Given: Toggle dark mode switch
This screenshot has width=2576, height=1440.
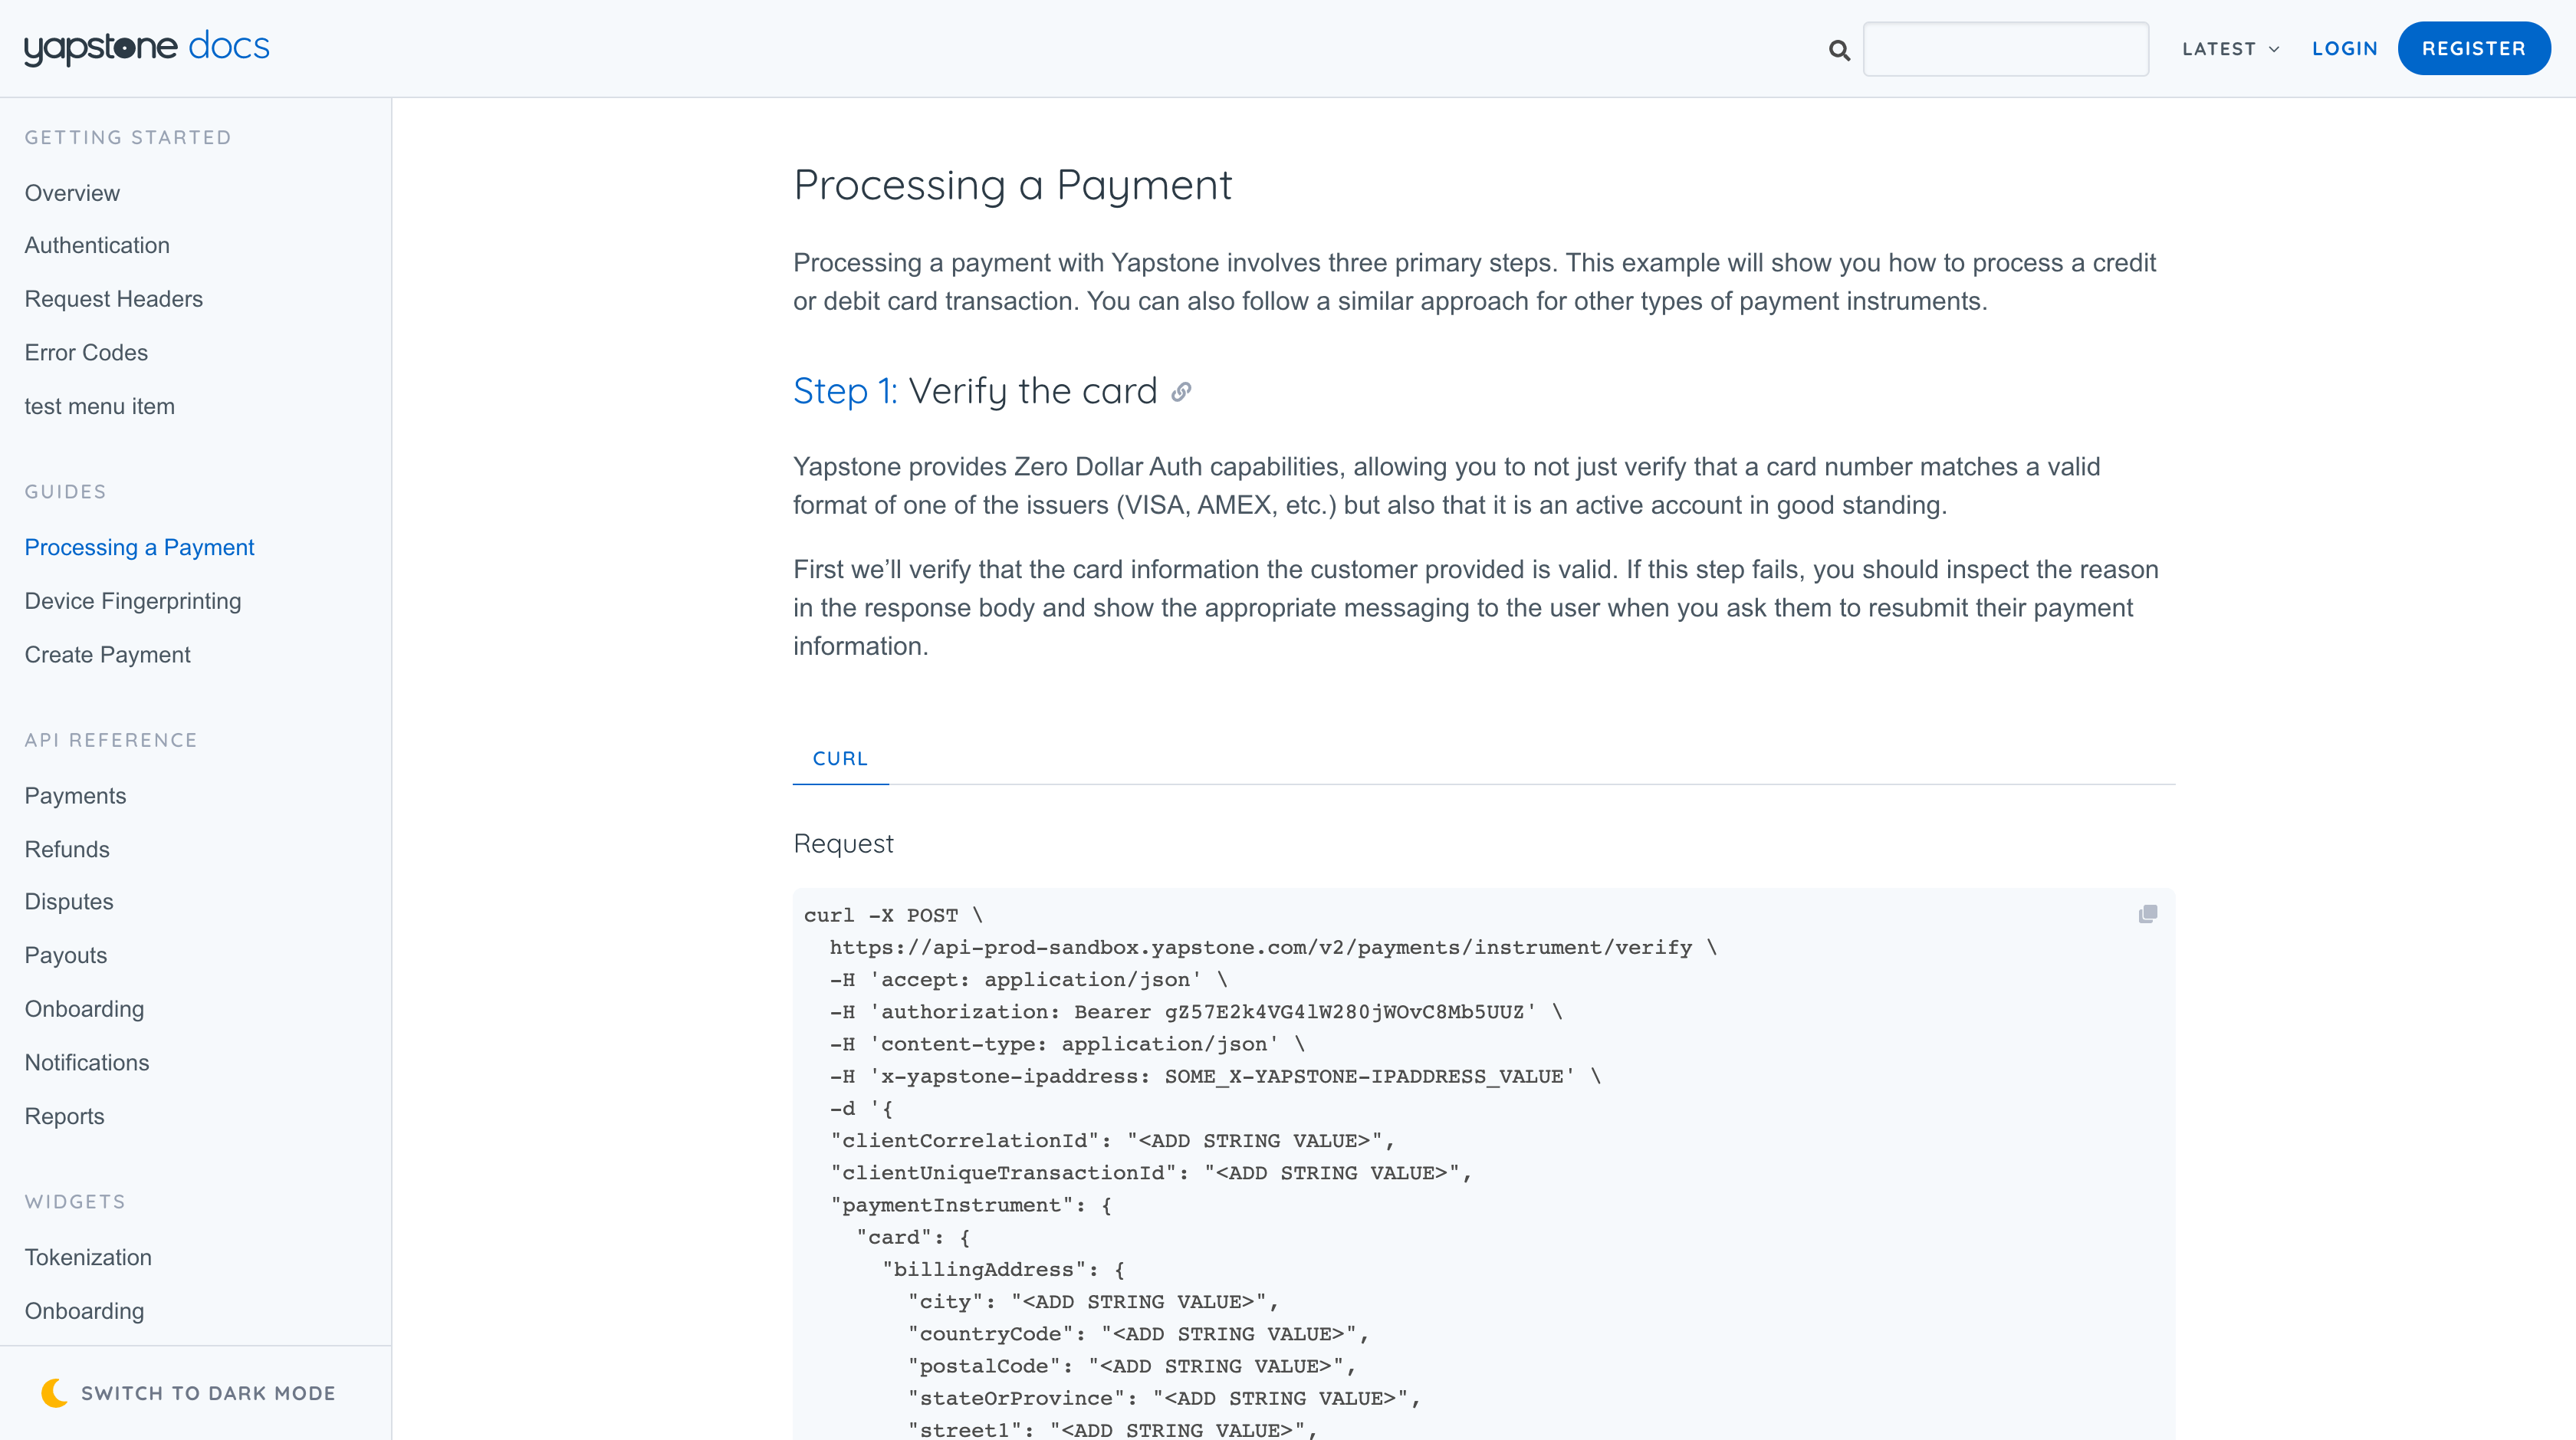Looking at the screenshot, I should (x=188, y=1394).
